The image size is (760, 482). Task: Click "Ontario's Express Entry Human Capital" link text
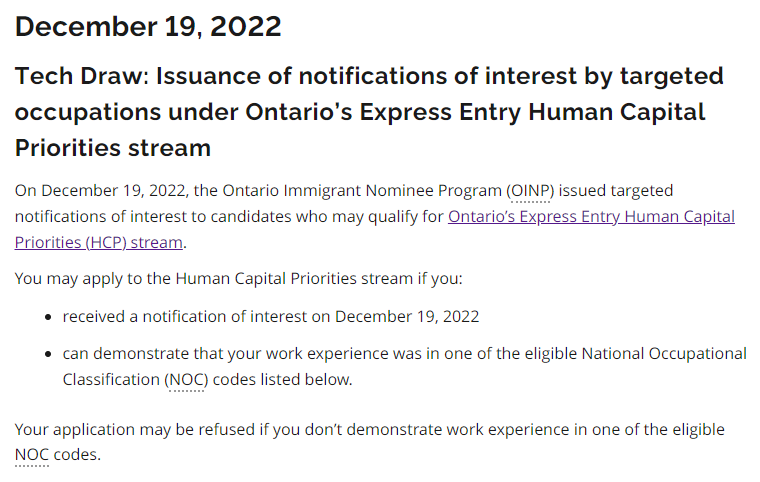coord(591,217)
